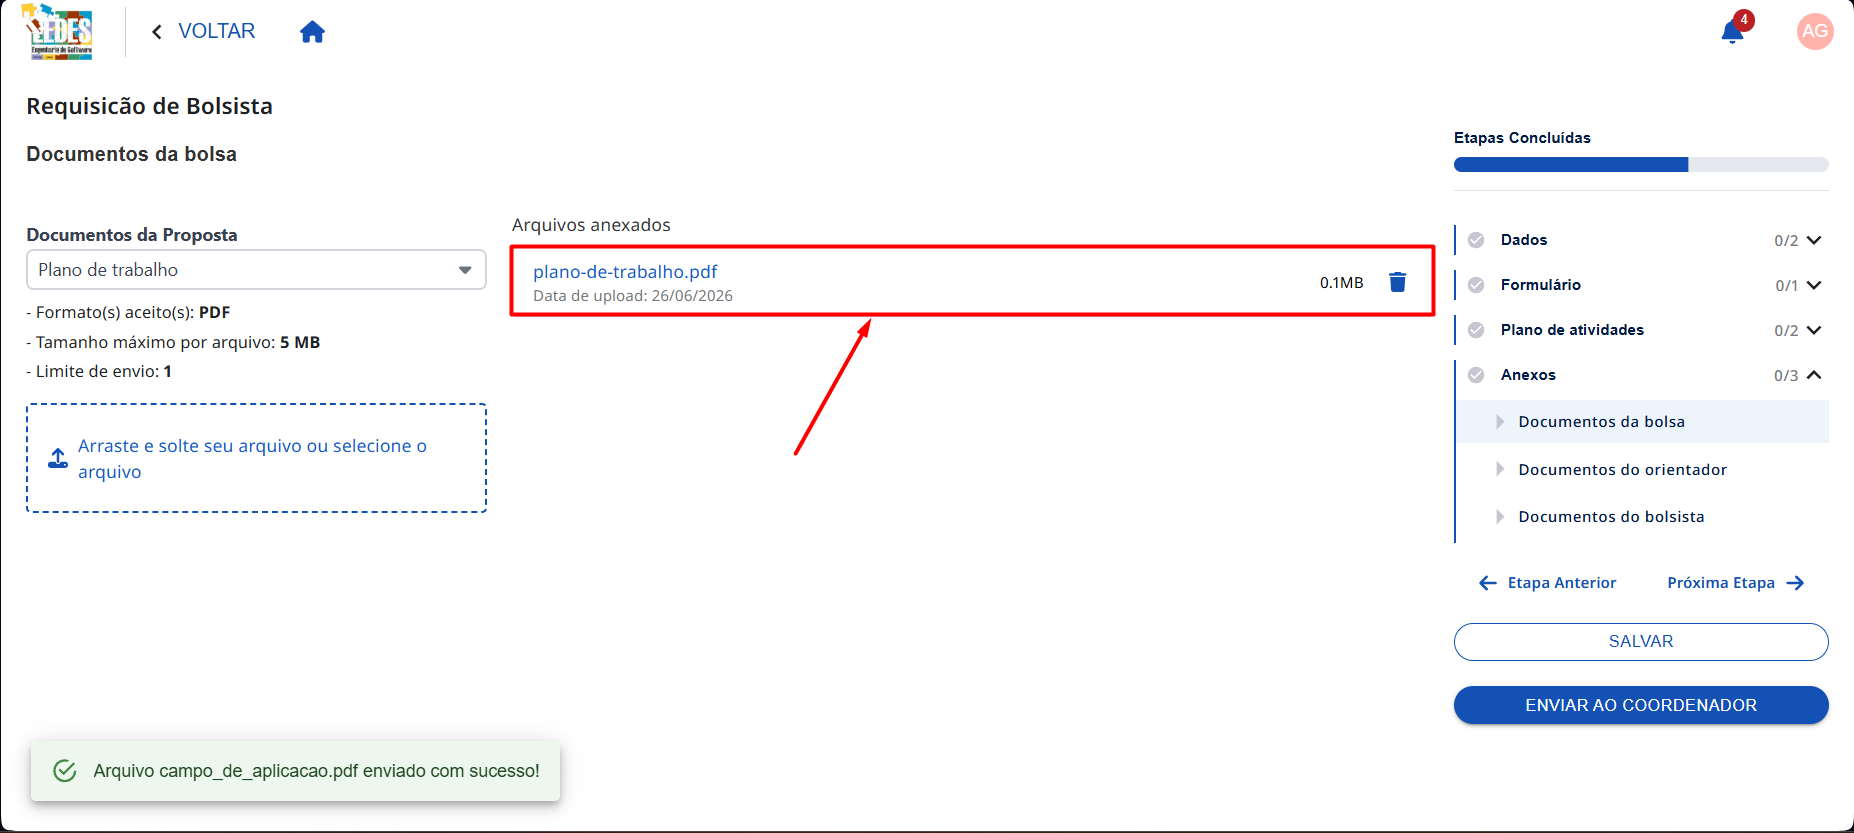Click triangle marker beside Documentos do orientador
1854x833 pixels.
(x=1500, y=469)
